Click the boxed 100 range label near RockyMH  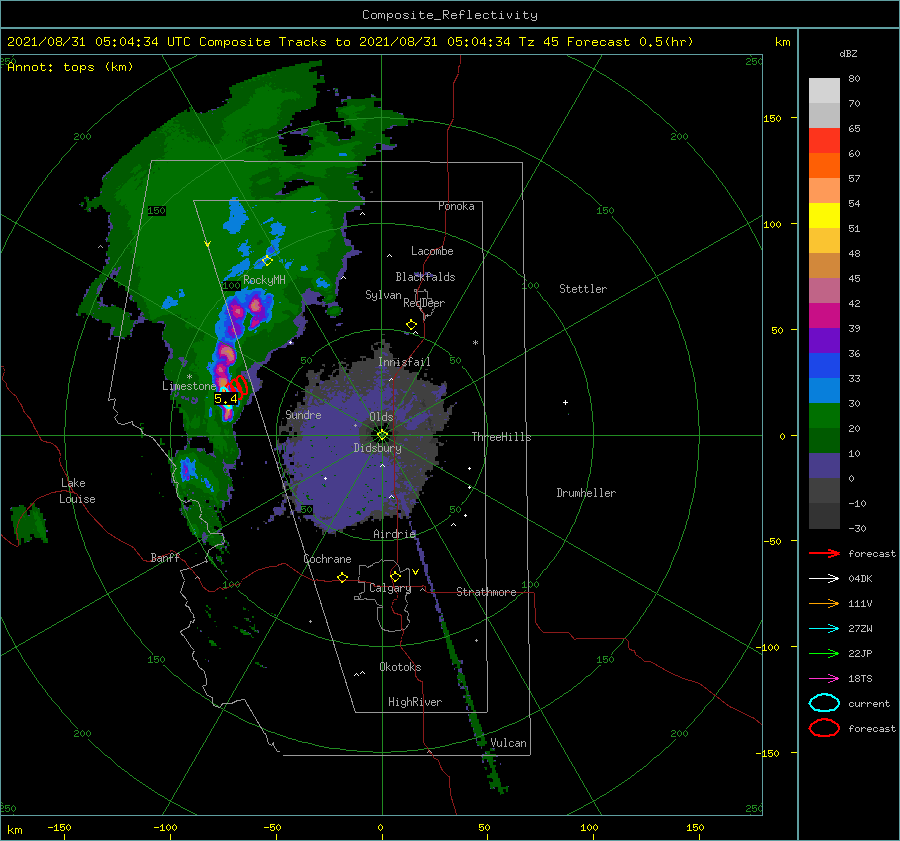click(x=231, y=285)
